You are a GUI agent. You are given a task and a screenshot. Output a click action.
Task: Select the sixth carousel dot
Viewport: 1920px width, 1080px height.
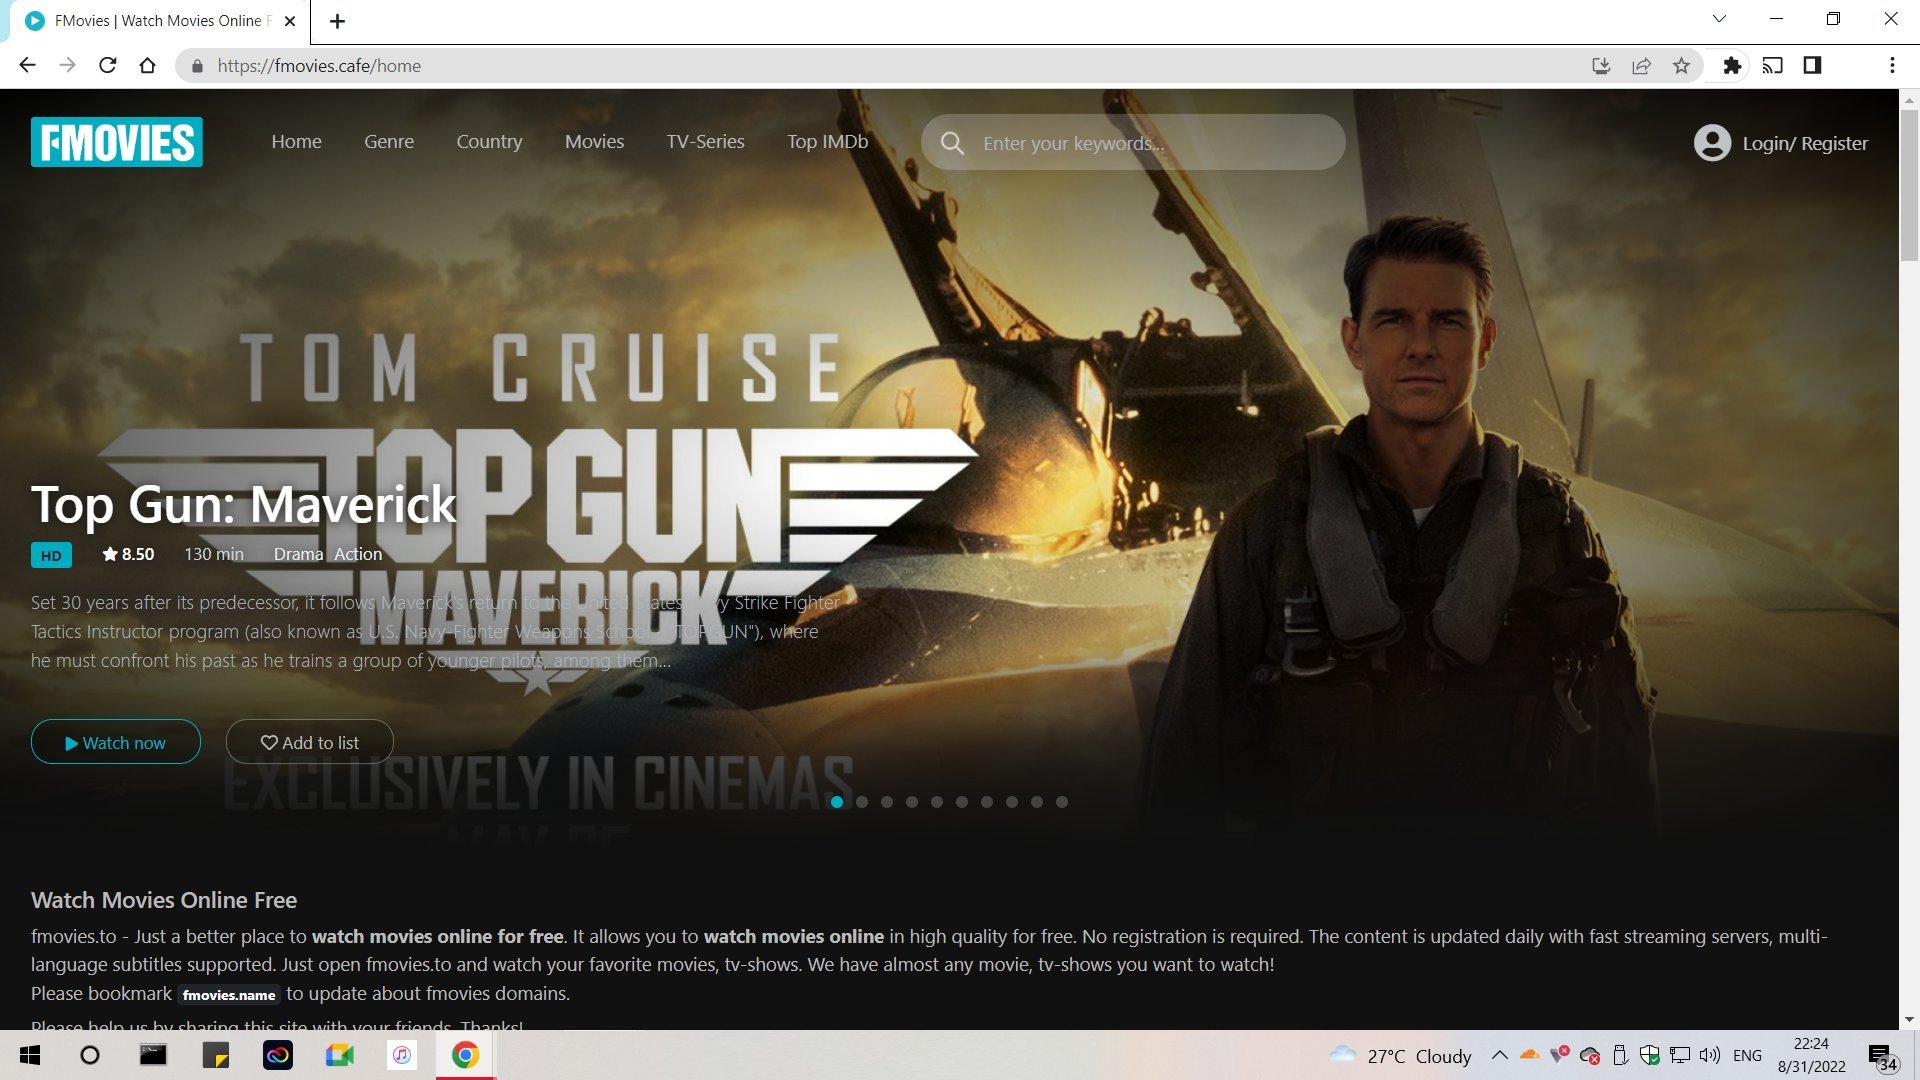point(962,802)
